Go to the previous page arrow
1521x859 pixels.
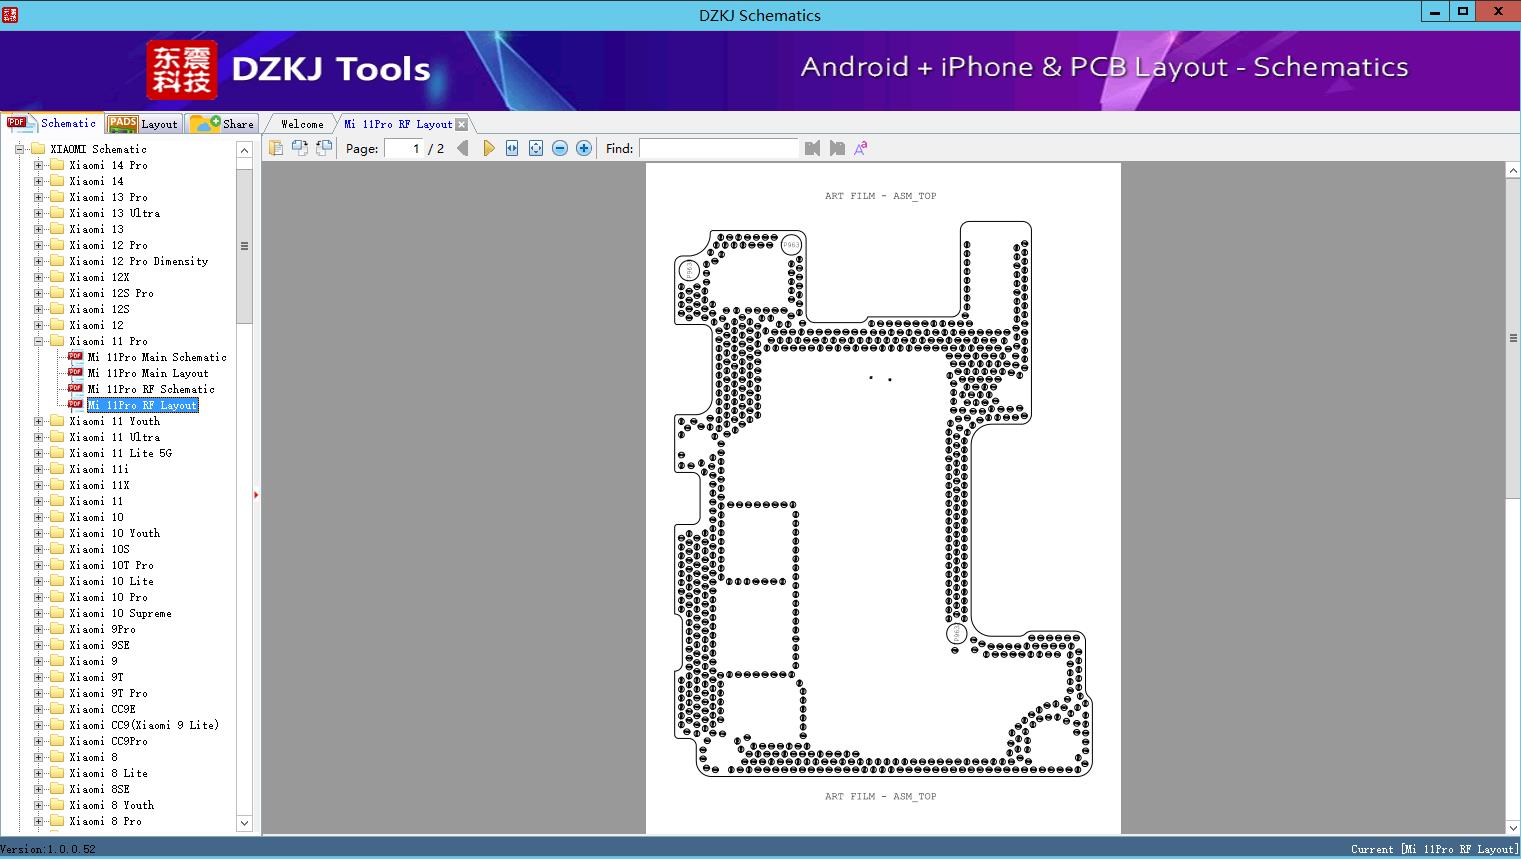click(463, 148)
